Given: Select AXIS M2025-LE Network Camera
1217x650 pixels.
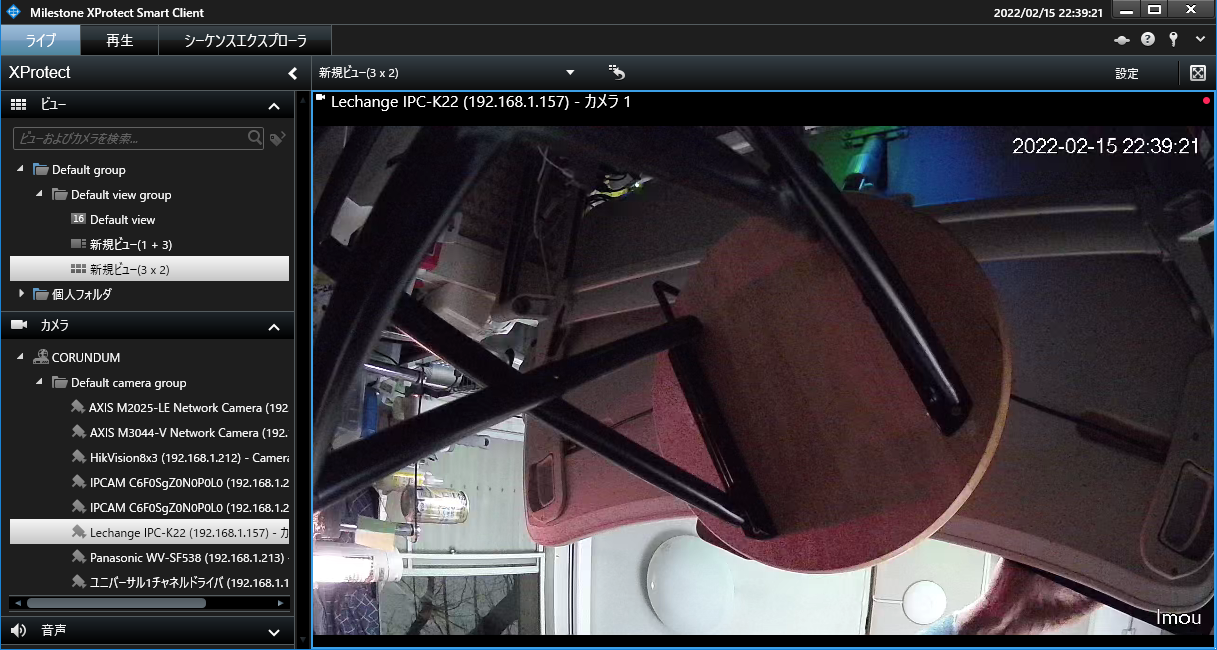Looking at the screenshot, I should coord(189,408).
